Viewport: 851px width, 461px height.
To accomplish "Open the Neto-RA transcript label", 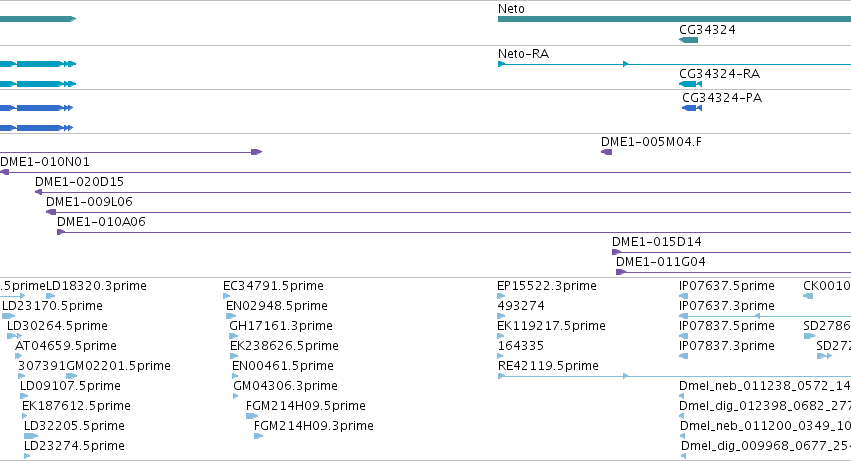I will tap(523, 54).
